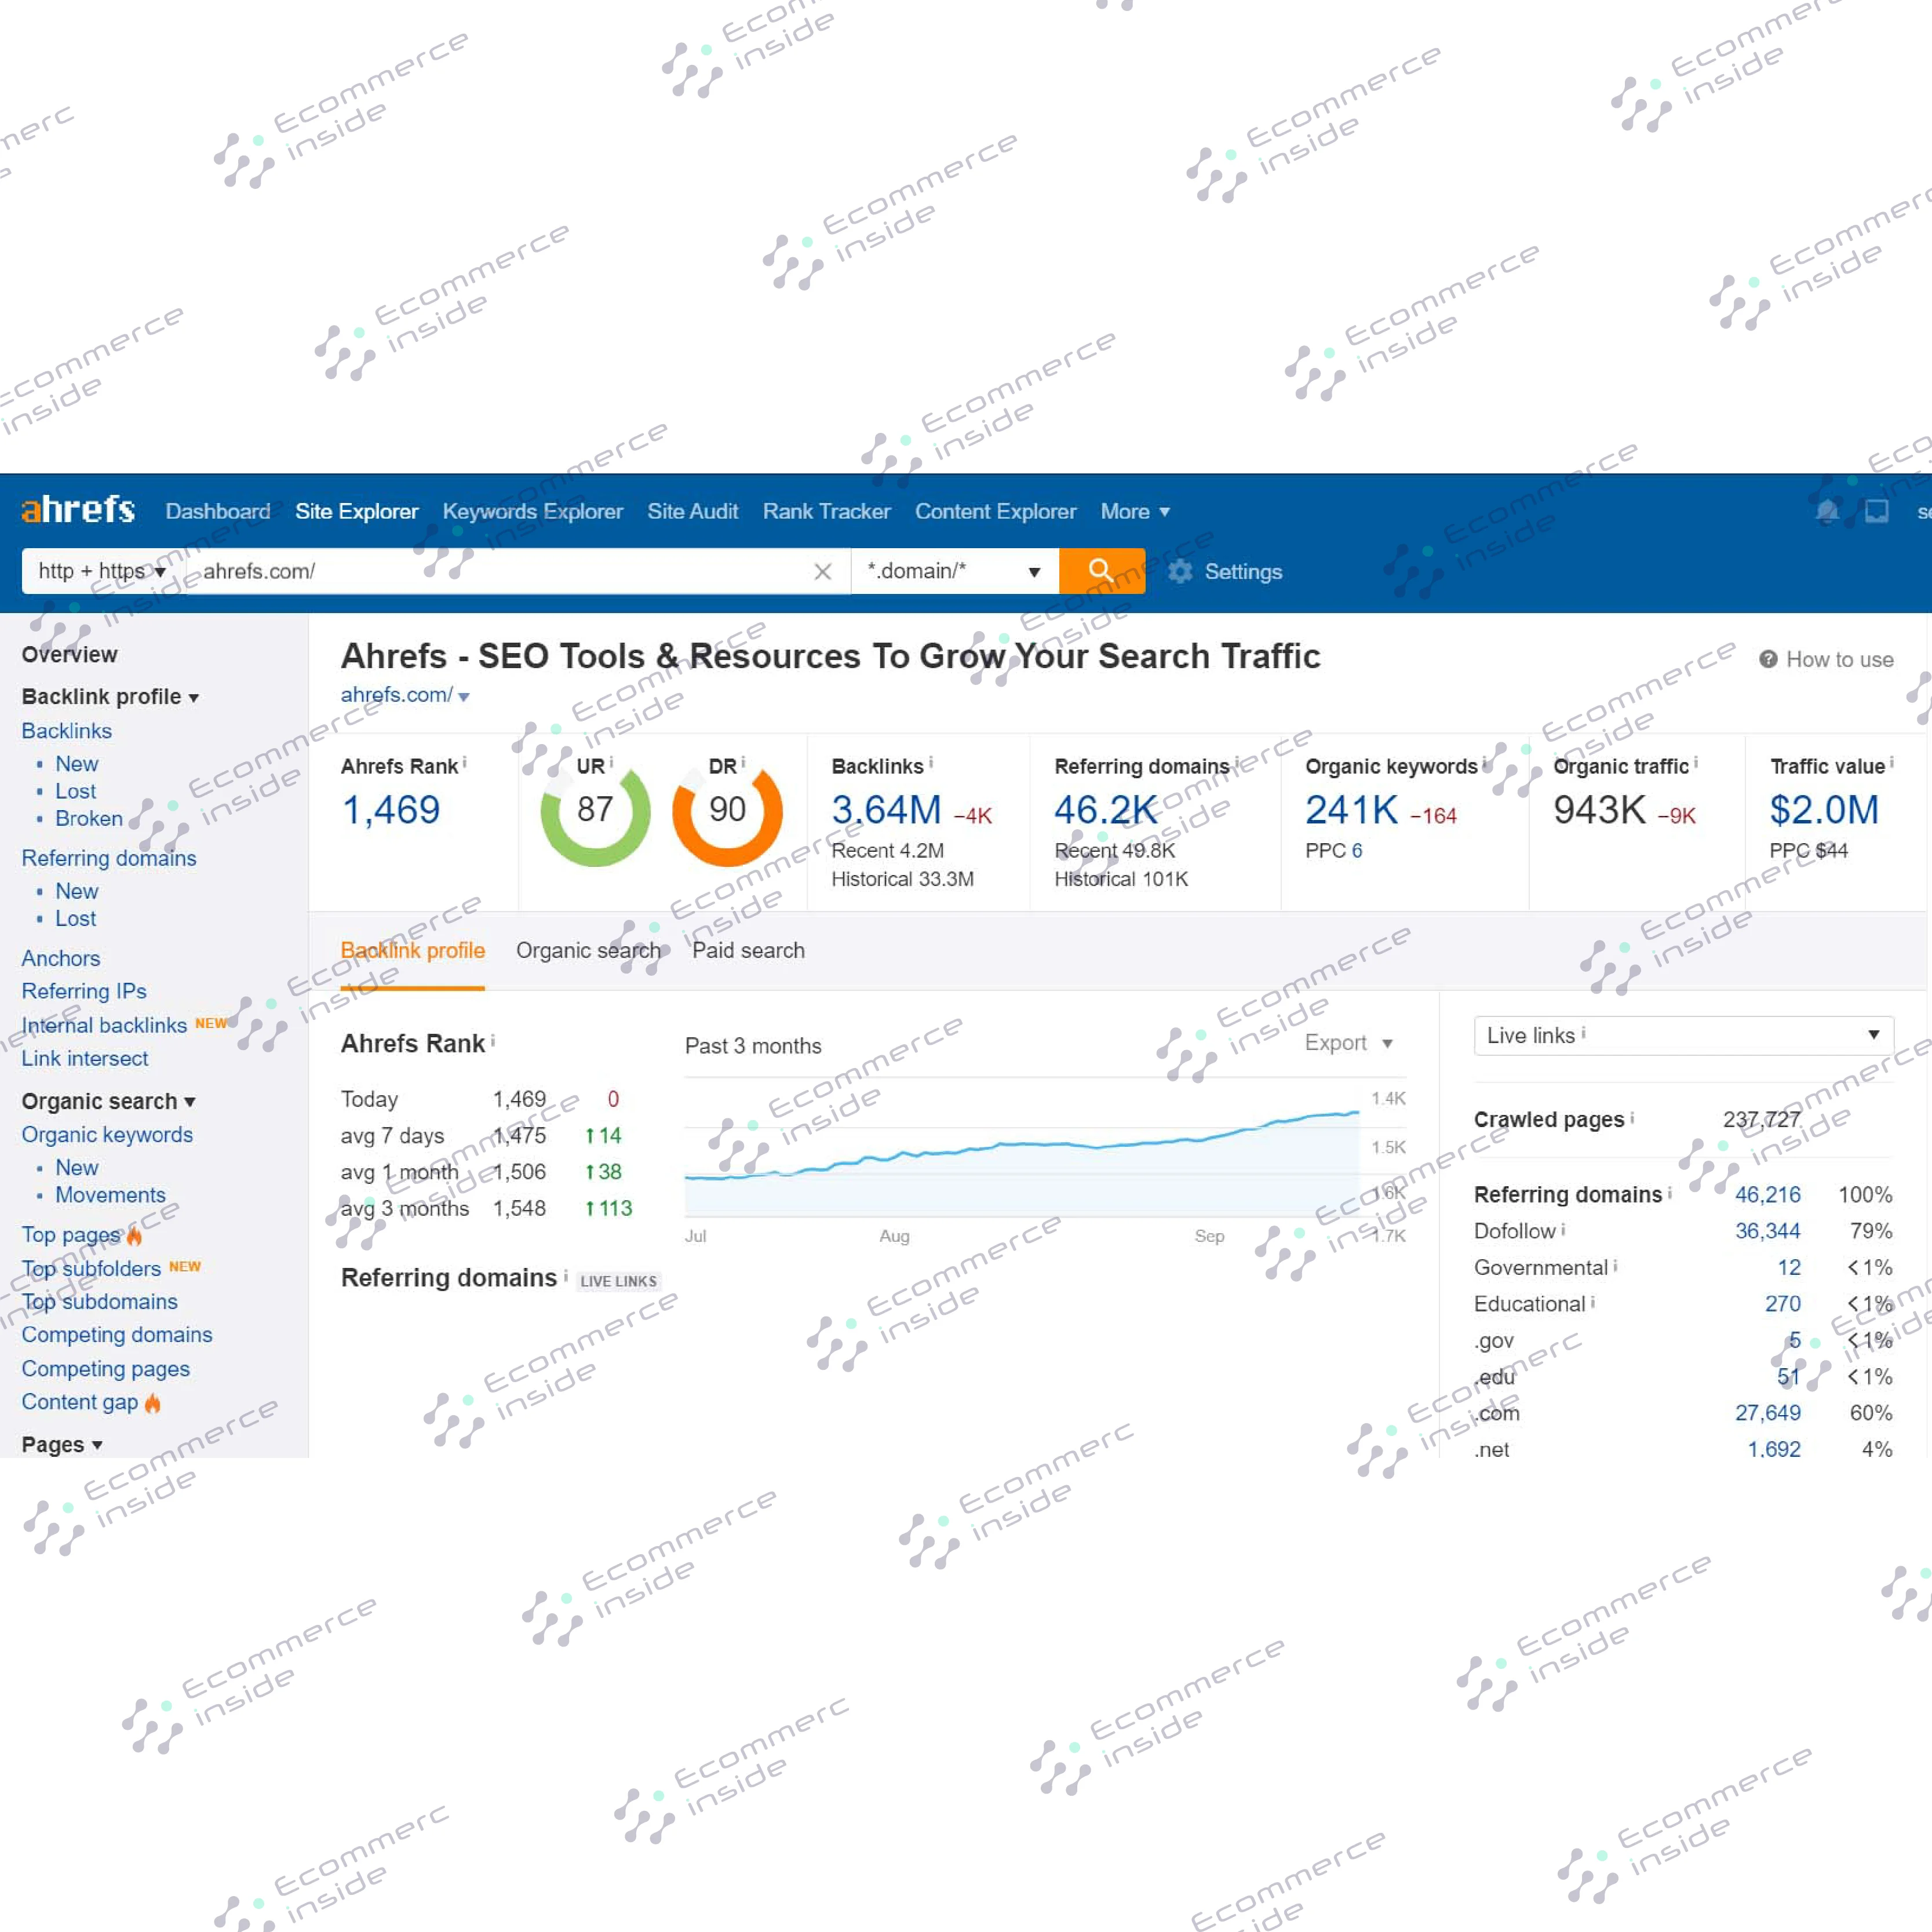Click the info icon next to Crawled pages
This screenshot has height=1932, width=1932.
pyautogui.click(x=1633, y=1118)
